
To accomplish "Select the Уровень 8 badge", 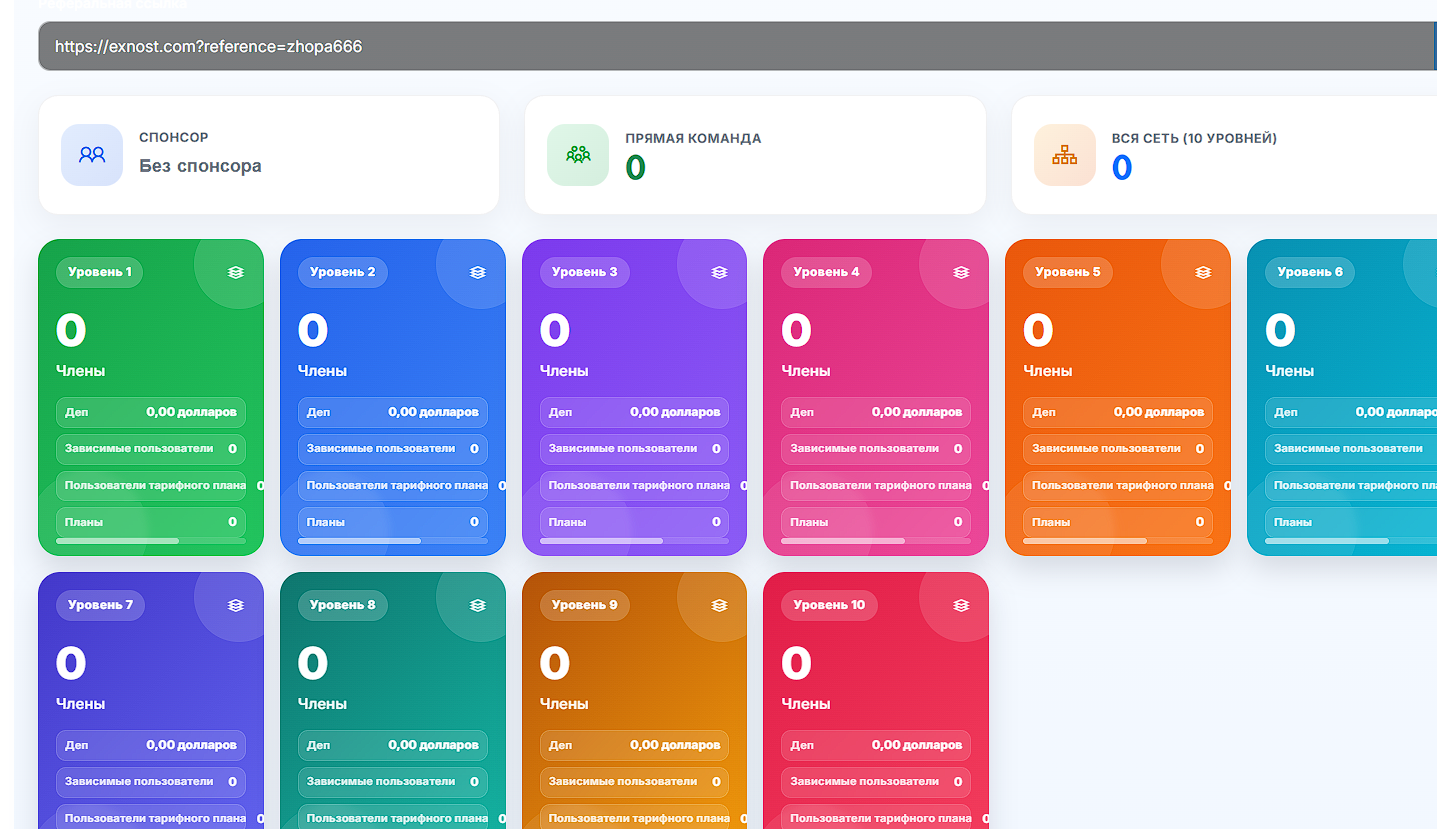I will [343, 605].
